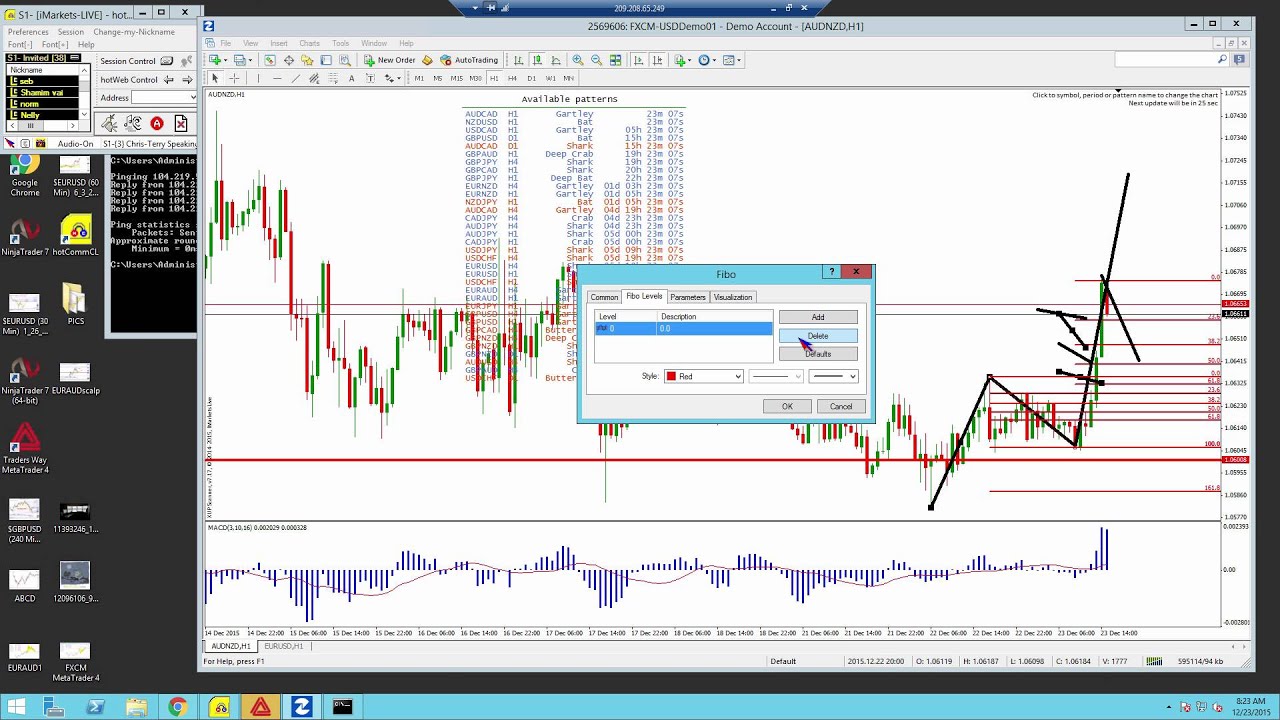Select the horizontal line drawing tool

pos(277,78)
